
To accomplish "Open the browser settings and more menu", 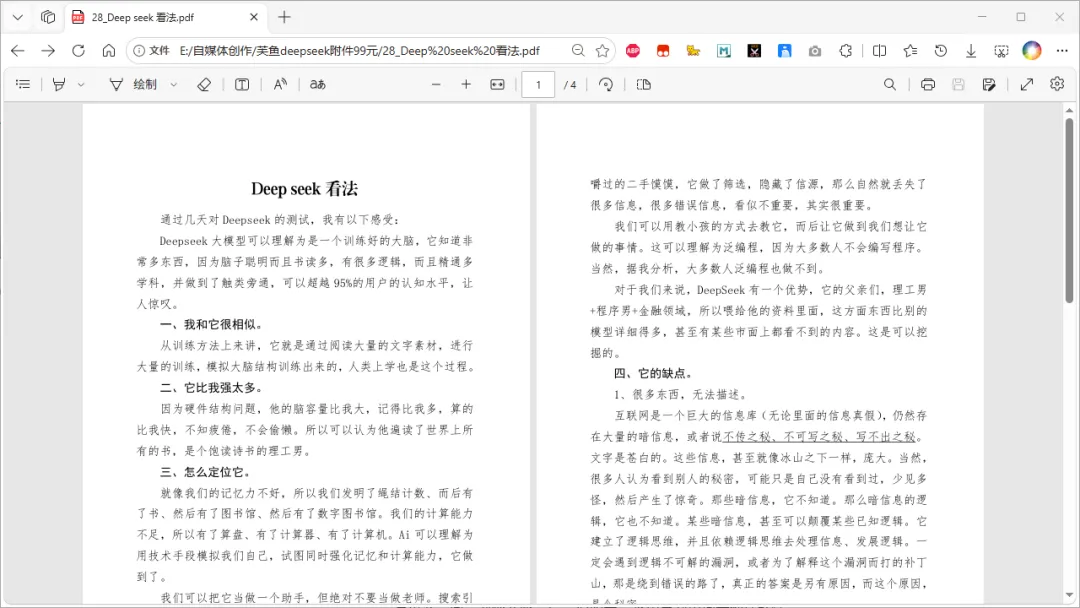I will tap(1061, 50).
